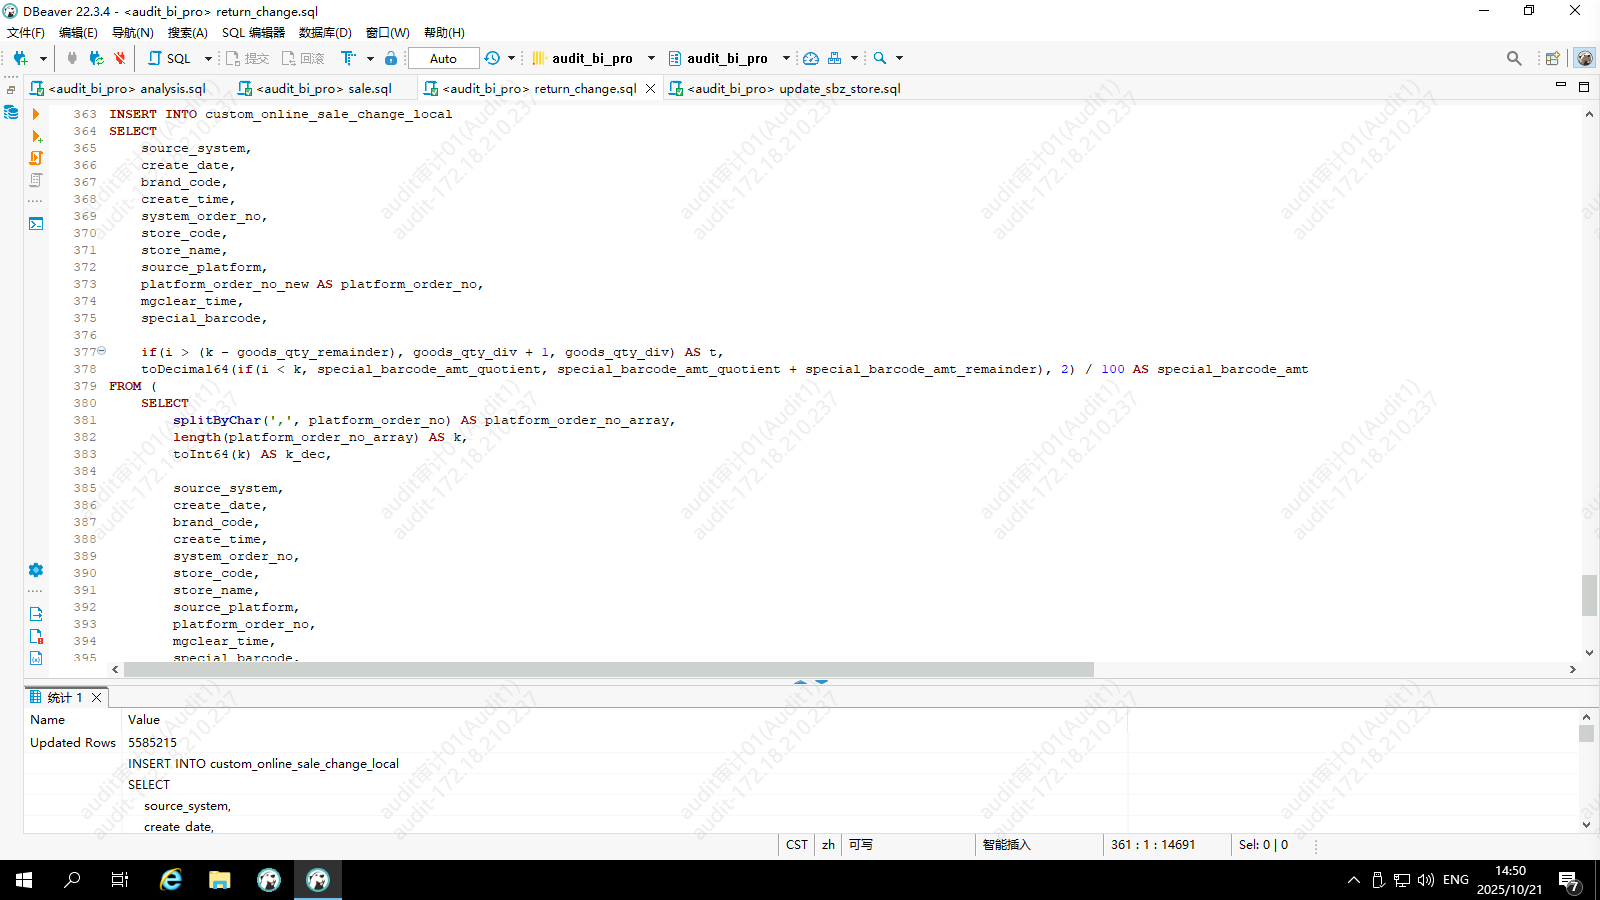Click the new database connection plug icon
The width and height of the screenshot is (1600, 900).
[20, 58]
